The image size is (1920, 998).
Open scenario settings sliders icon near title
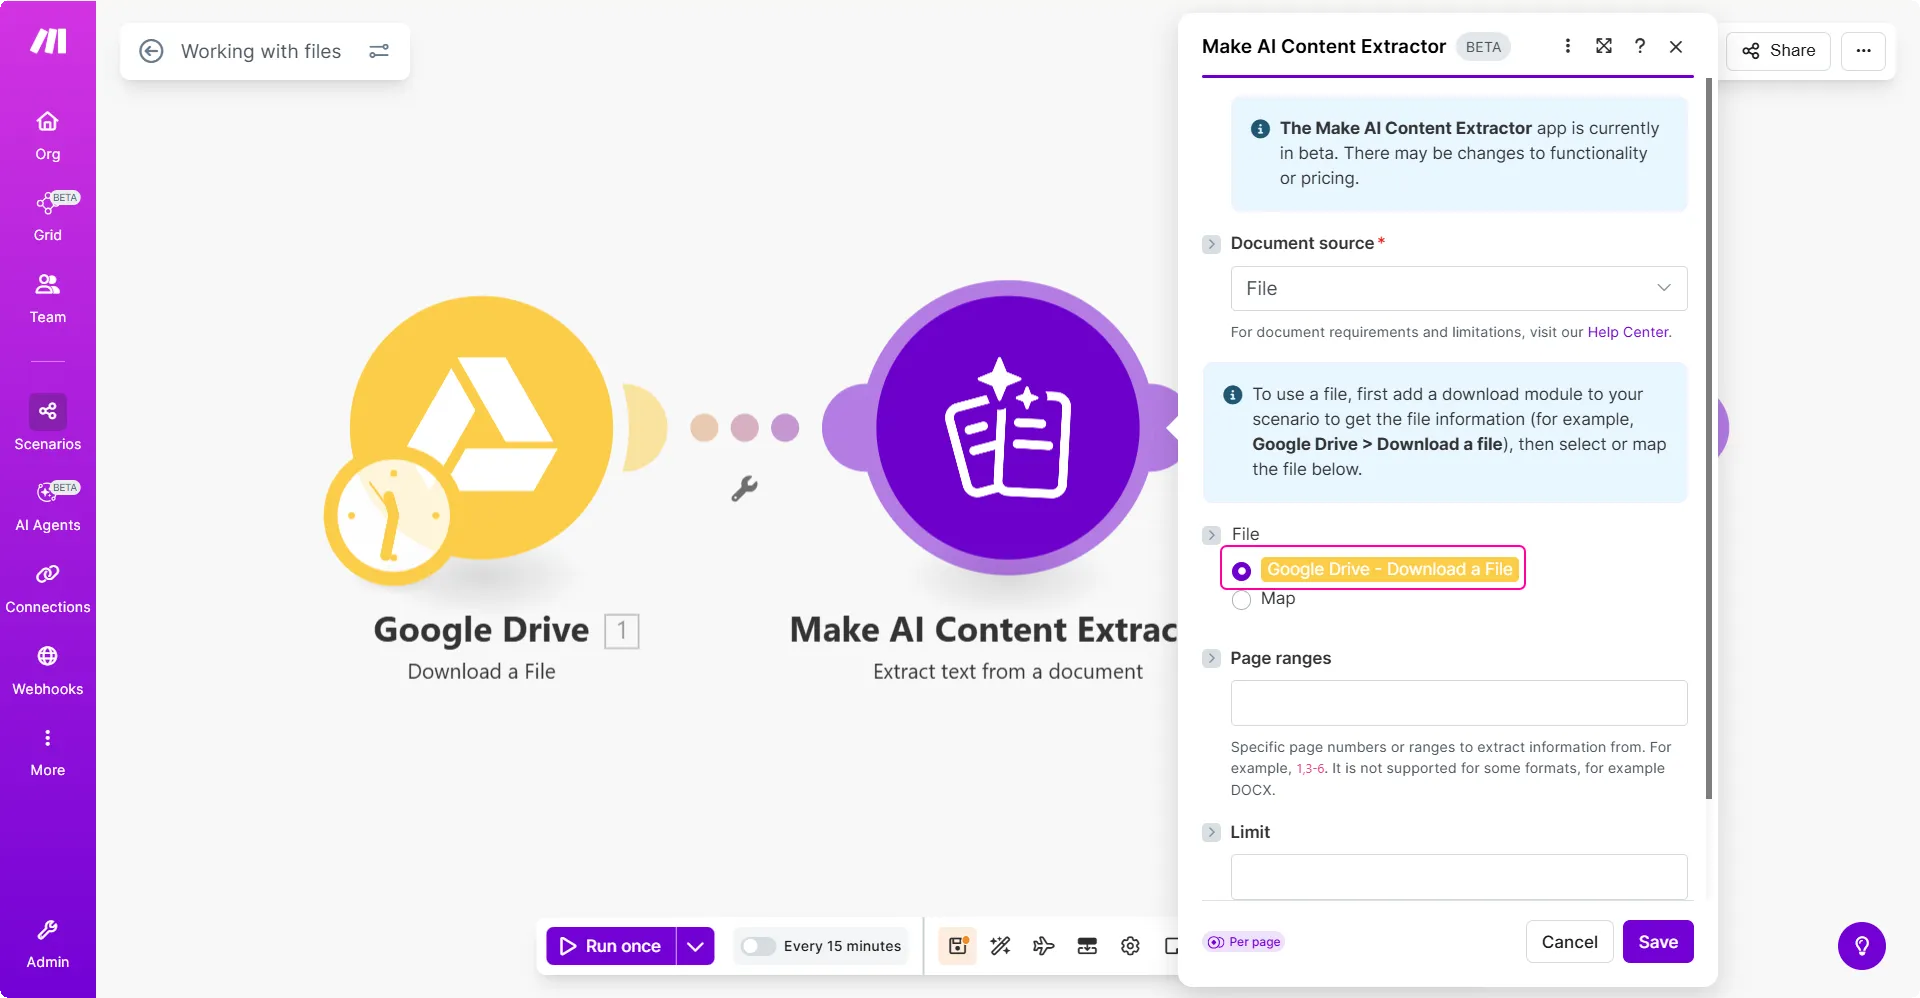coord(379,51)
